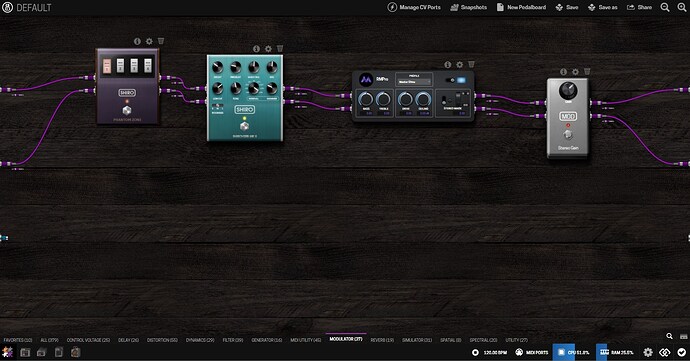
Task: Delete the Stereo Gain pedal via its trash icon
Action: pyautogui.click(x=587, y=71)
